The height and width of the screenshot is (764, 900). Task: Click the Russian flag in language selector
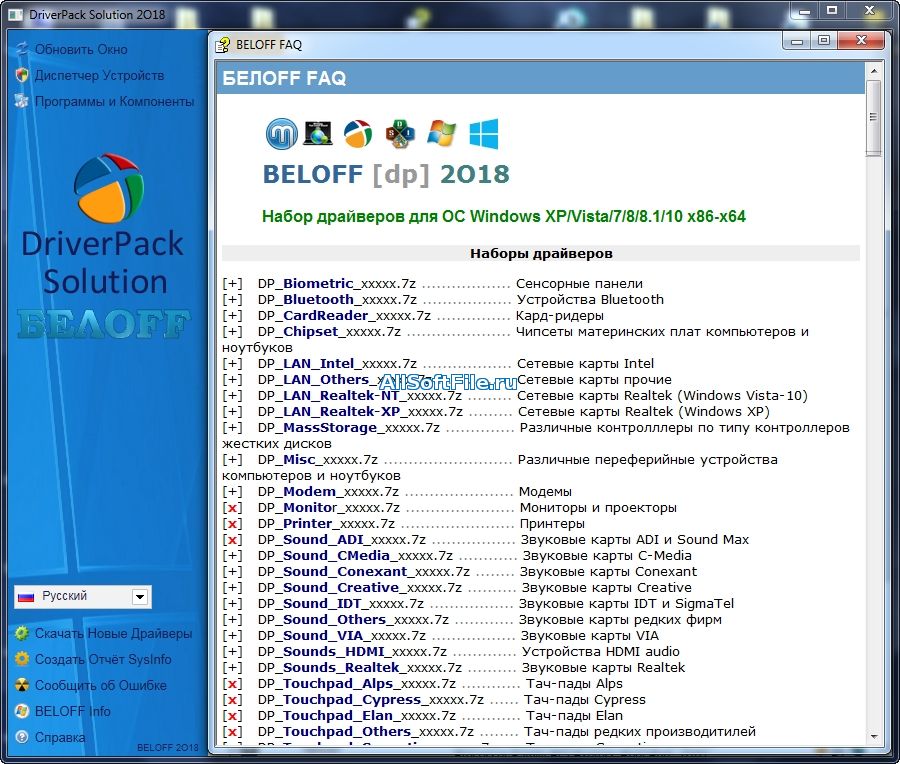[x=26, y=597]
